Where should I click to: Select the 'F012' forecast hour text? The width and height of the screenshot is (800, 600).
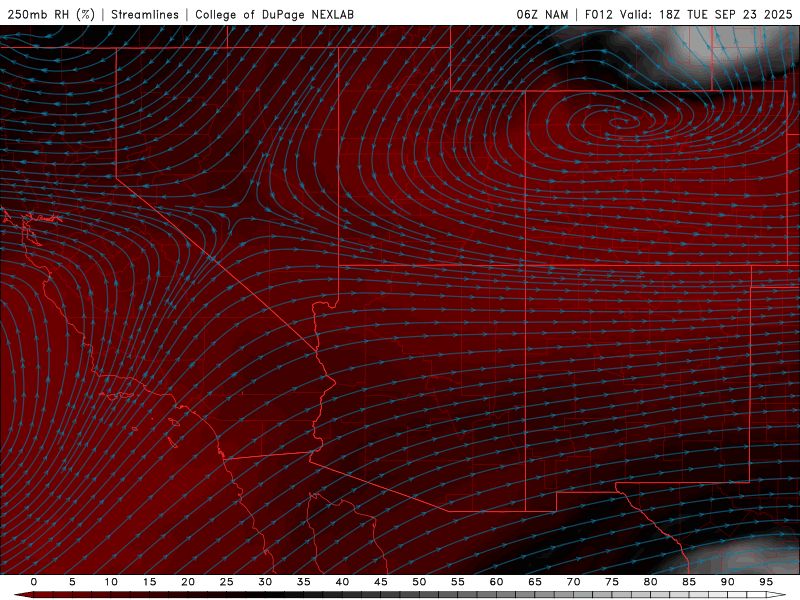[598, 14]
